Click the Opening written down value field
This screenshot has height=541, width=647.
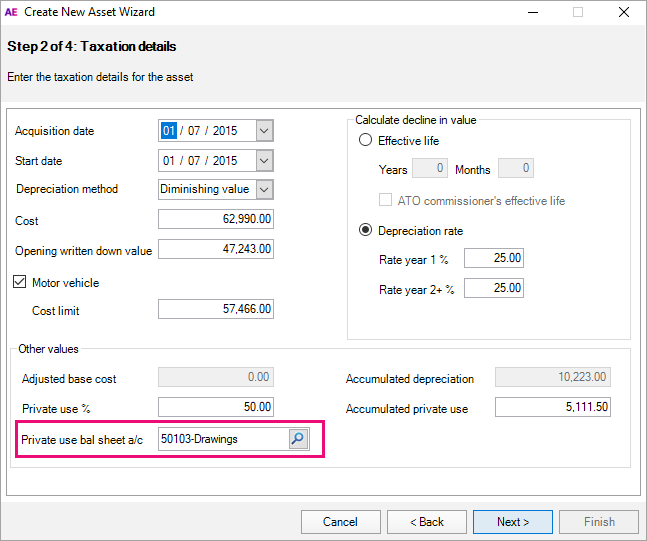[x=216, y=250]
